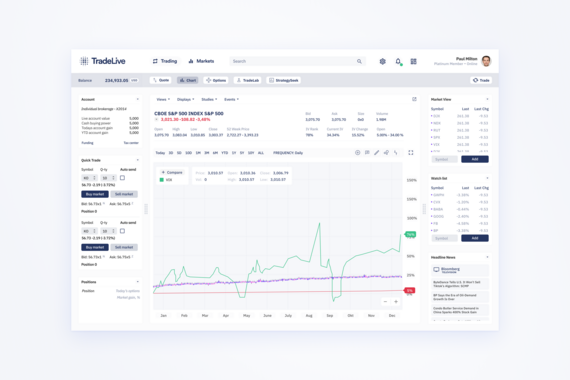Adjust first quick trade Q-ty stepper
Viewport: 570px width, 380px height.
pyautogui.click(x=113, y=178)
